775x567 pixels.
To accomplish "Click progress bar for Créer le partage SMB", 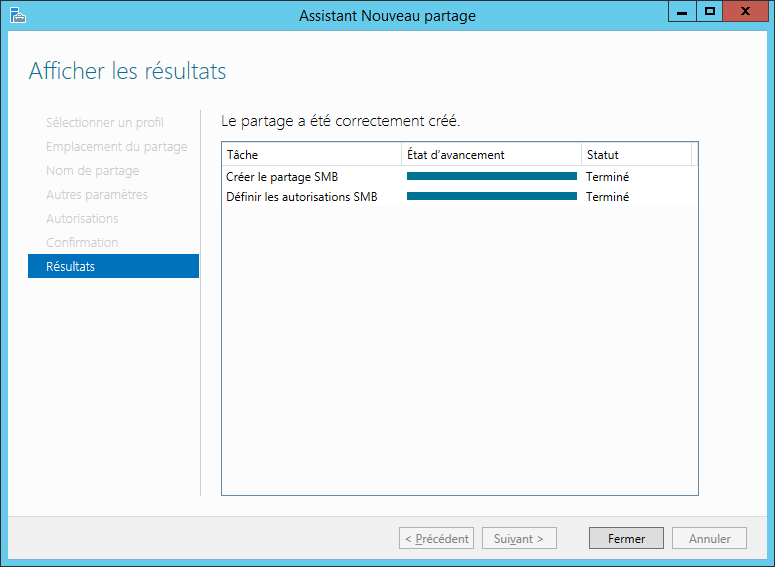I will pos(492,176).
